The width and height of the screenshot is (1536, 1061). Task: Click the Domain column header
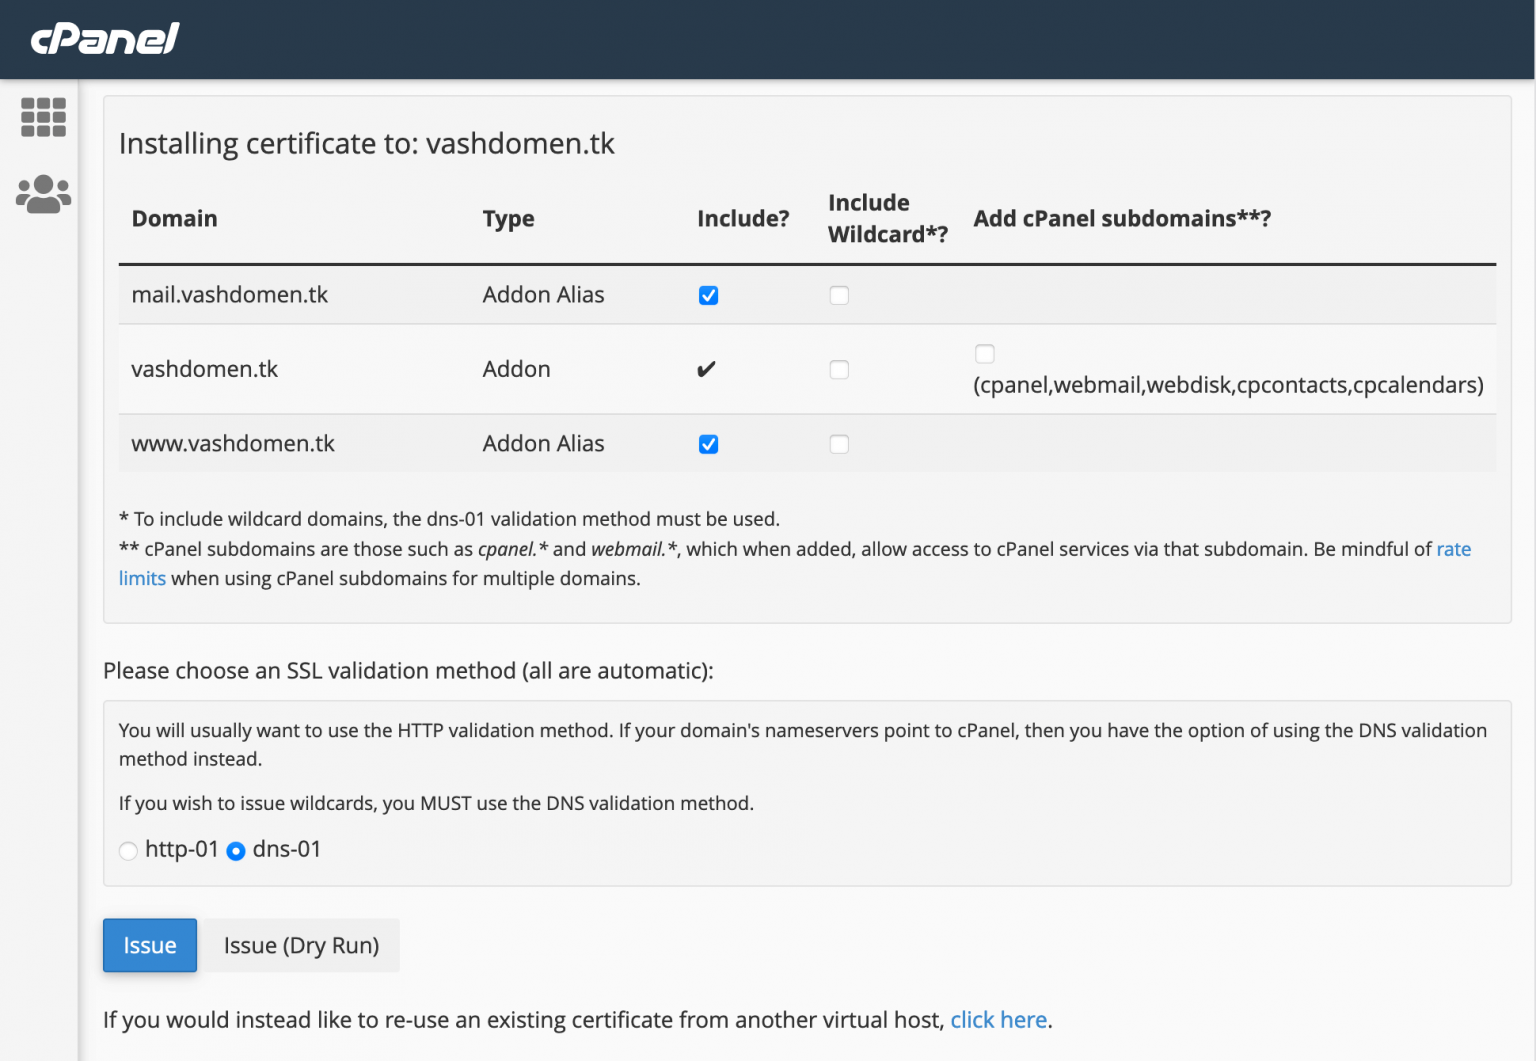coord(174,218)
